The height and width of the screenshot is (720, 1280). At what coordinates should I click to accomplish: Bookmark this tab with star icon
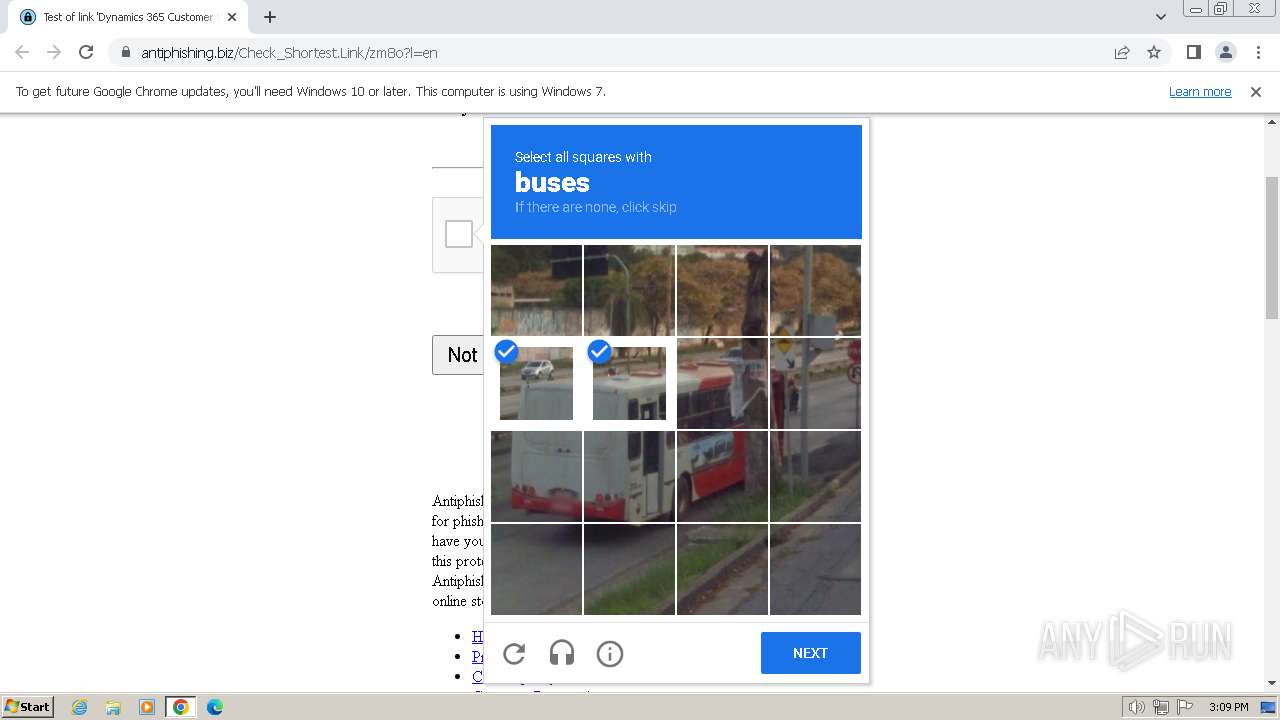pos(1154,52)
